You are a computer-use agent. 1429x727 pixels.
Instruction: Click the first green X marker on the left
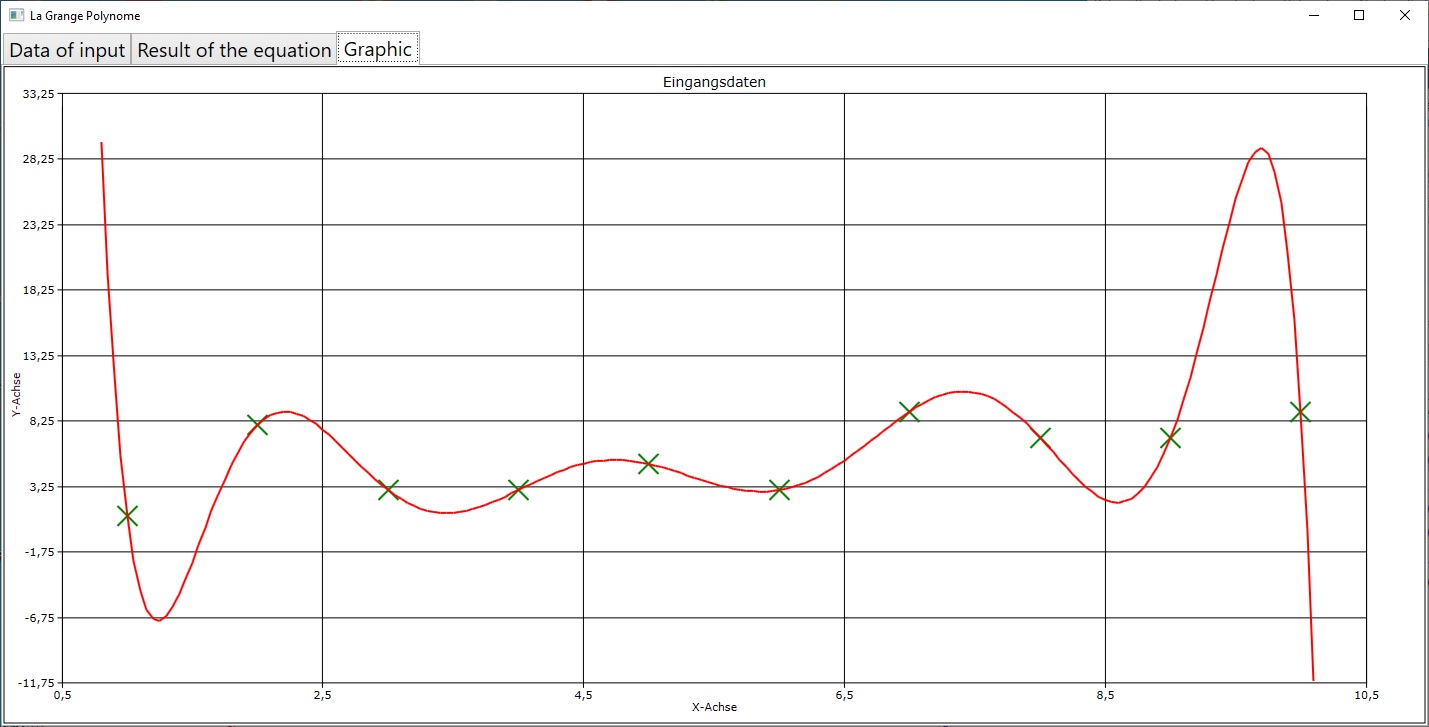[127, 516]
